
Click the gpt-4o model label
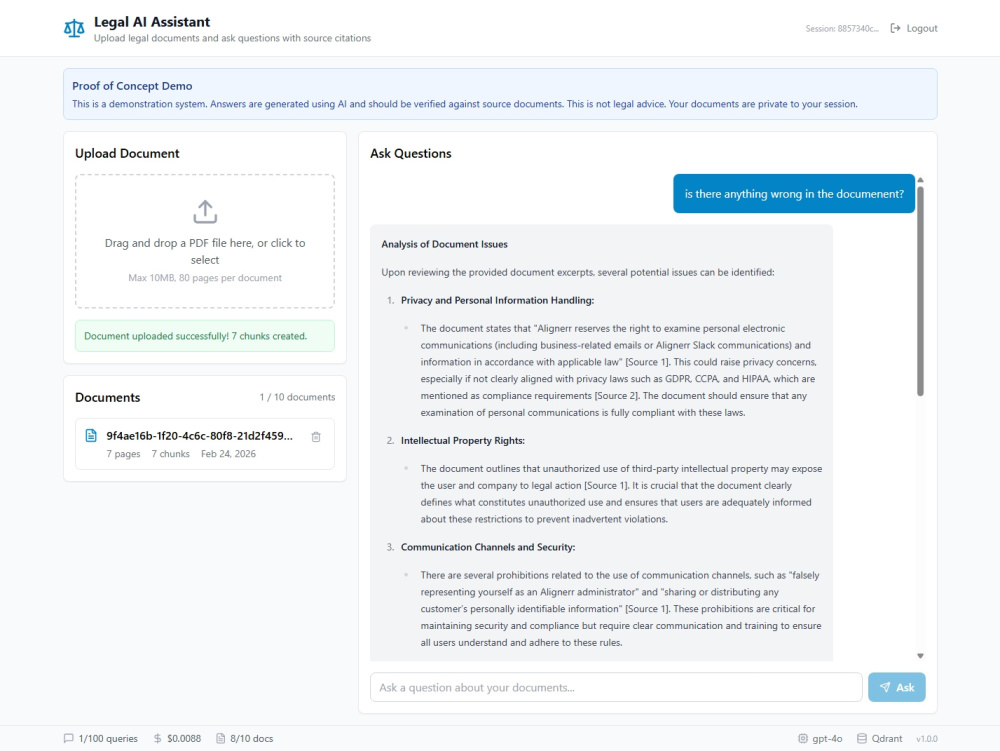tap(827, 738)
